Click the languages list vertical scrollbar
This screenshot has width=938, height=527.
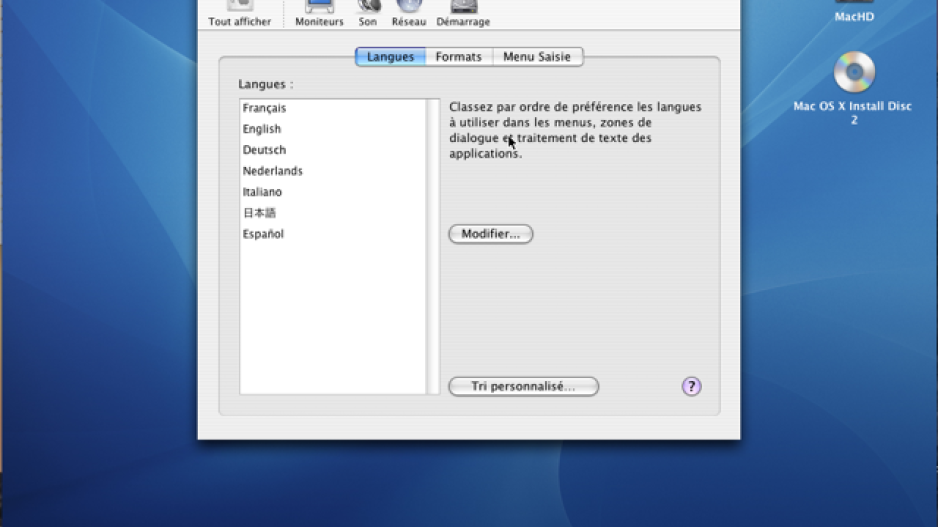coord(433,246)
